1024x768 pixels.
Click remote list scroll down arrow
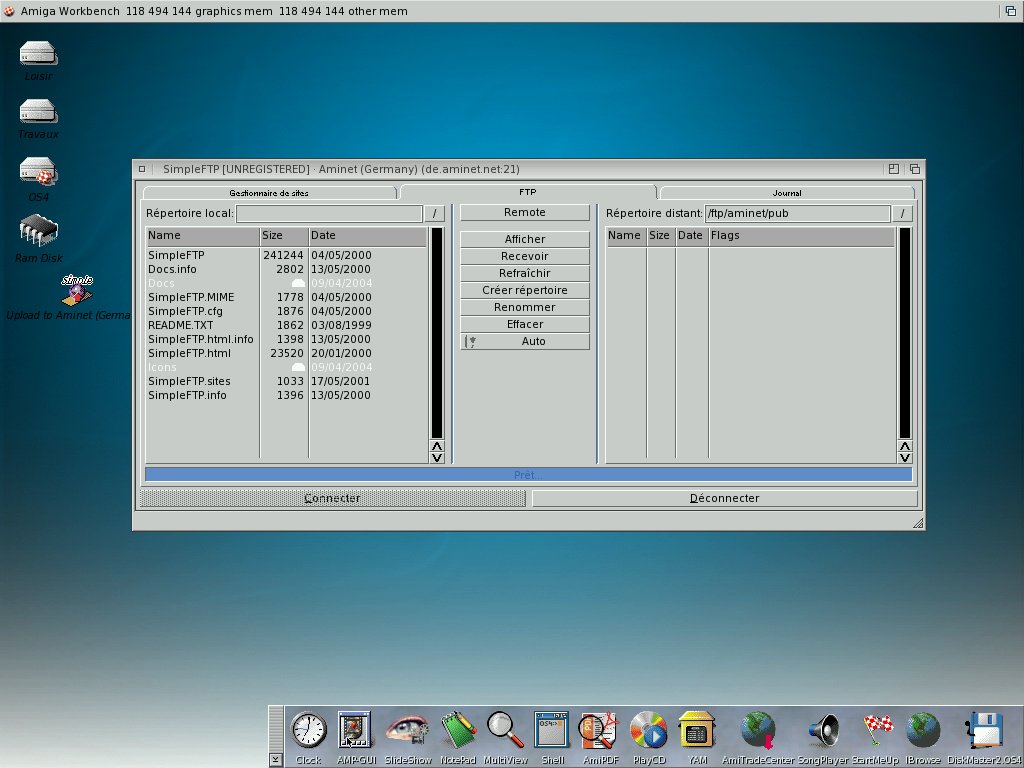(x=904, y=458)
